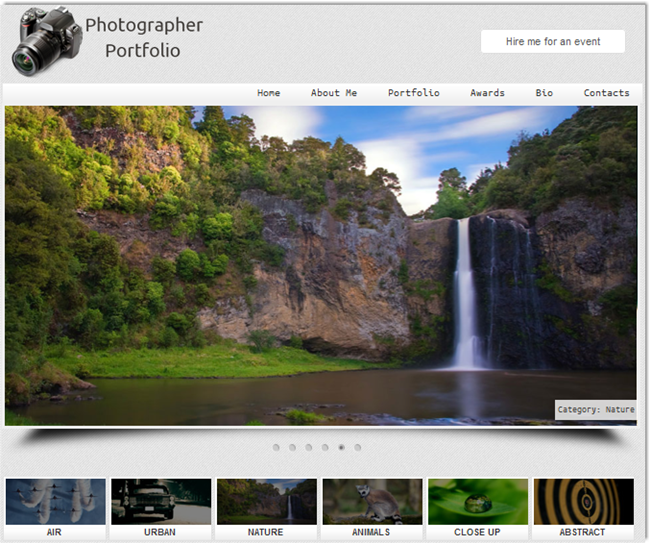The height and width of the screenshot is (543, 650).
Task: Open the About Me page
Action: pyautogui.click(x=334, y=93)
